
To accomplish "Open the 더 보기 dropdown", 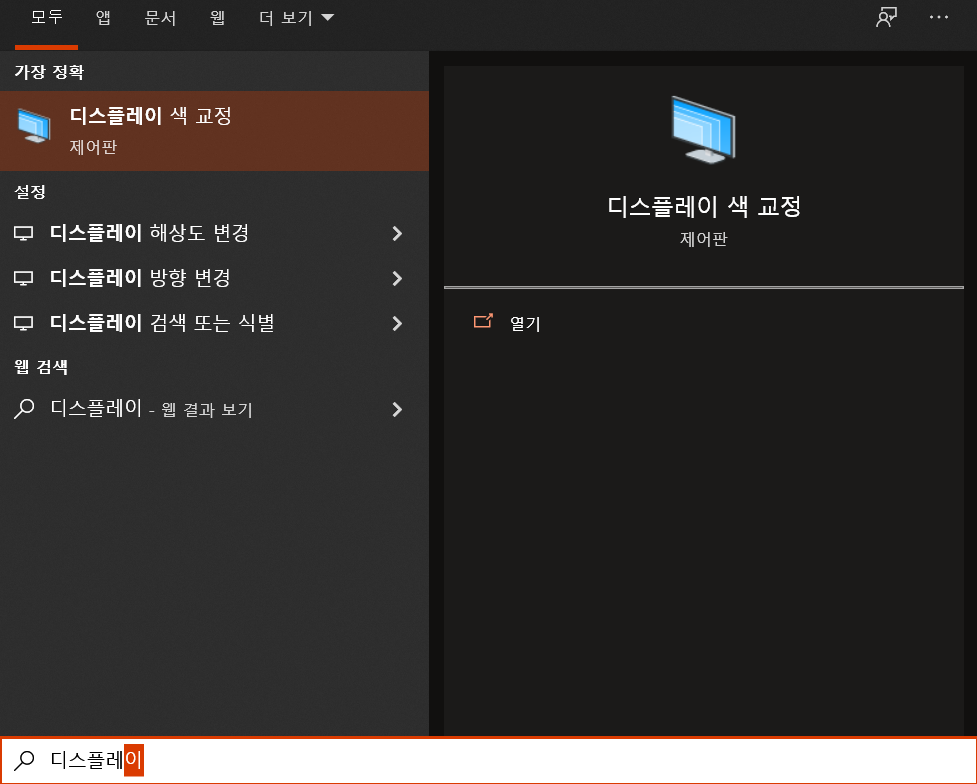I will point(297,17).
